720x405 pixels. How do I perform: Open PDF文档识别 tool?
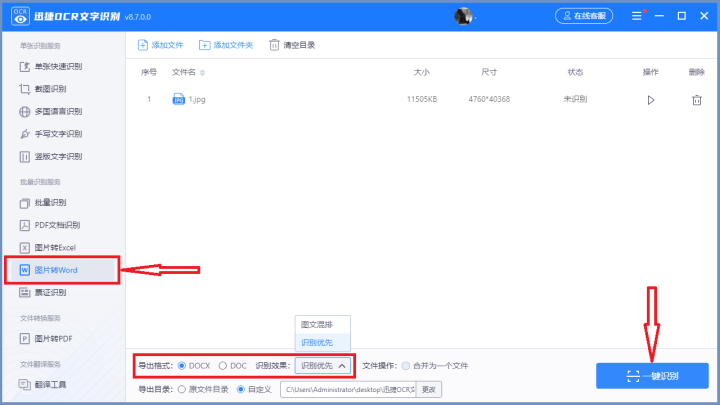(x=50, y=225)
